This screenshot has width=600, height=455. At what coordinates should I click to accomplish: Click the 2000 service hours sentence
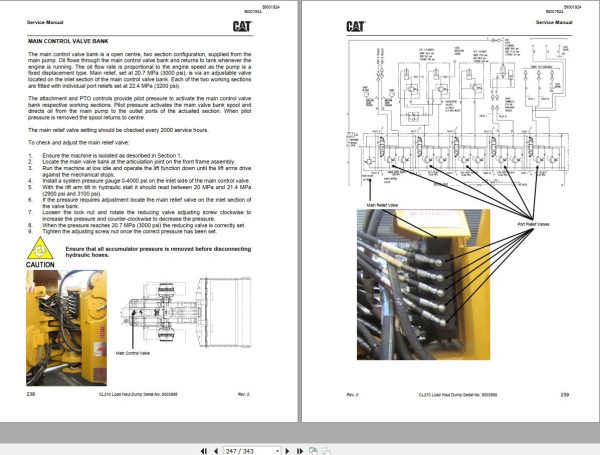(118, 130)
